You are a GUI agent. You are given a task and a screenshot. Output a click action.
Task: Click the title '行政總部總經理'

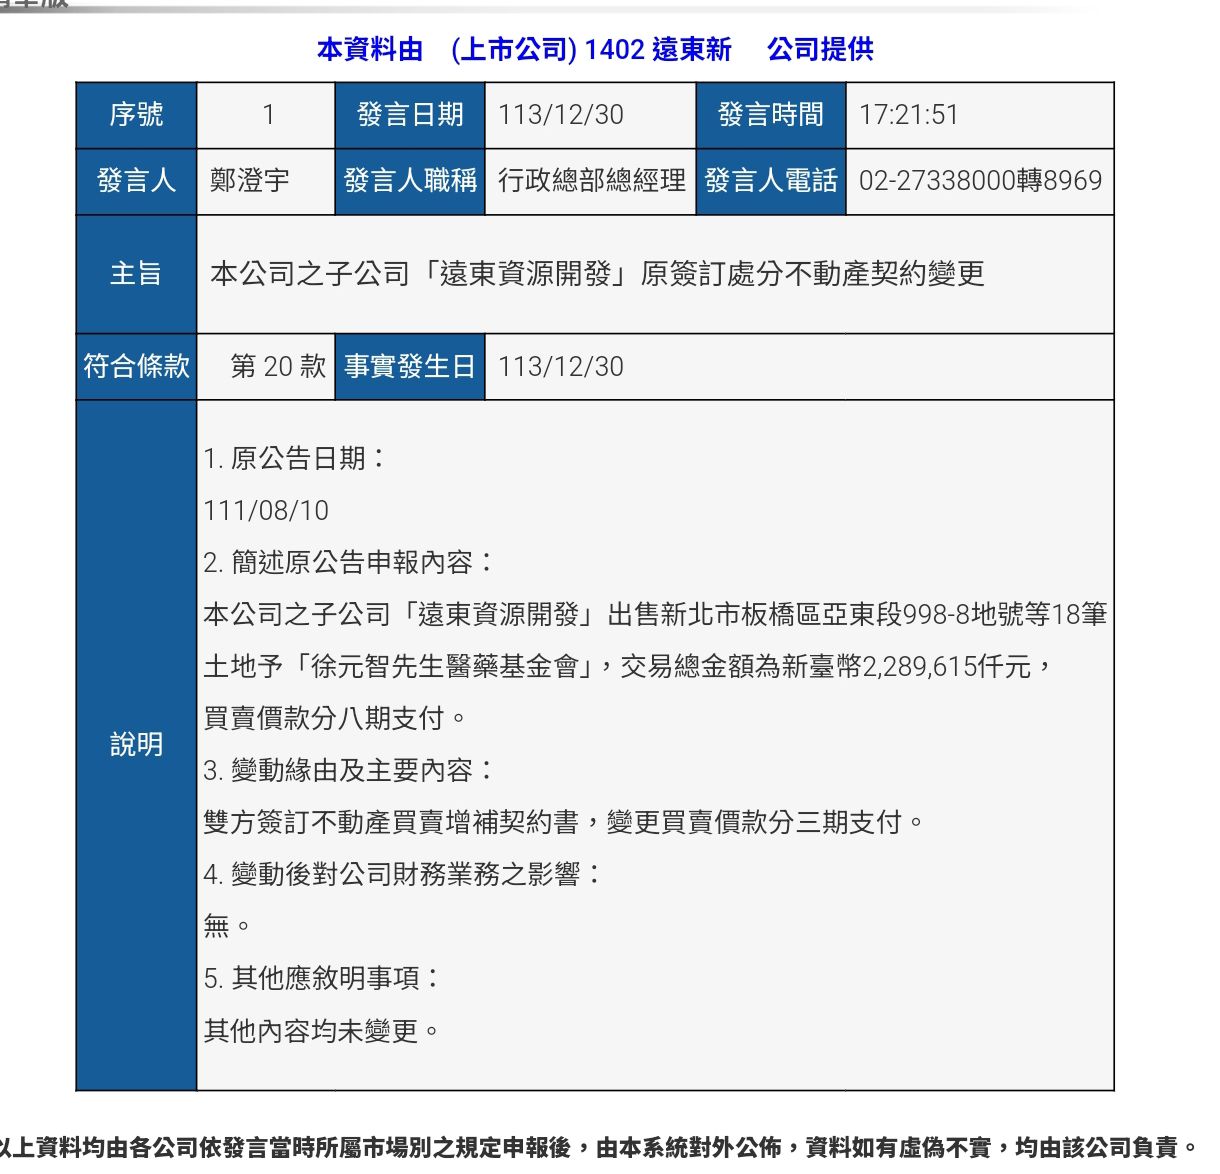592,181
